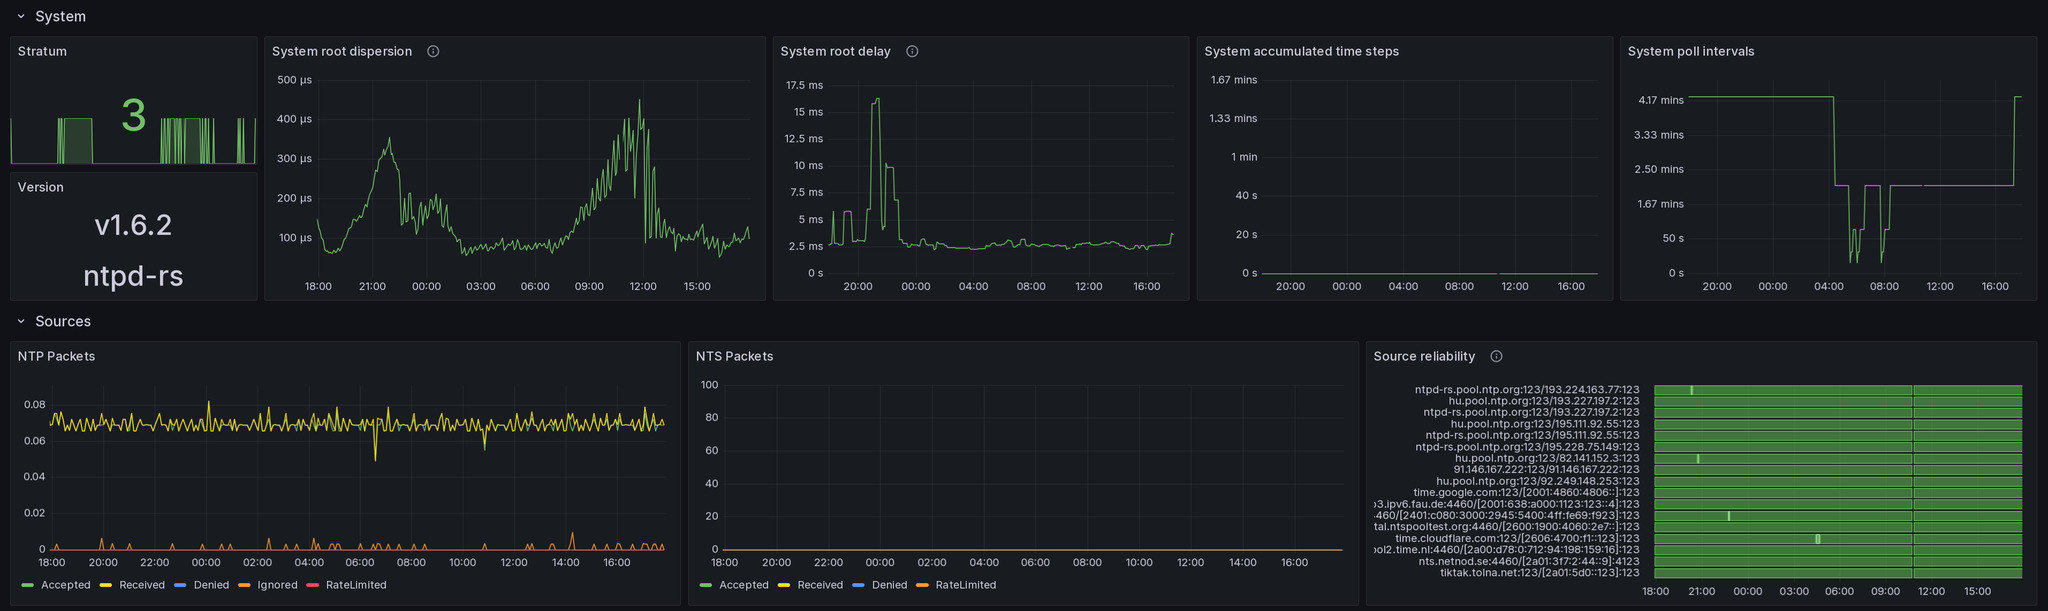Click blue Denied color swatch in NTP Packets
This screenshot has width=2048, height=611.
click(x=180, y=585)
